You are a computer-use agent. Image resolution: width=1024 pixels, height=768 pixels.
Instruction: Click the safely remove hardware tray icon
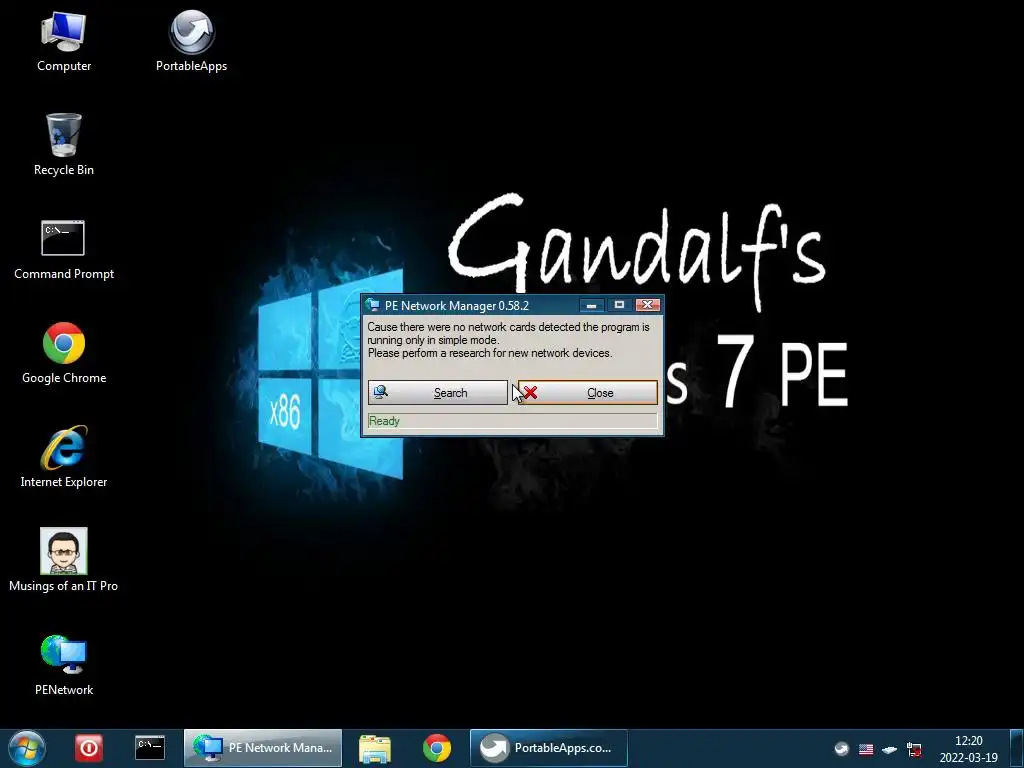[x=889, y=749]
